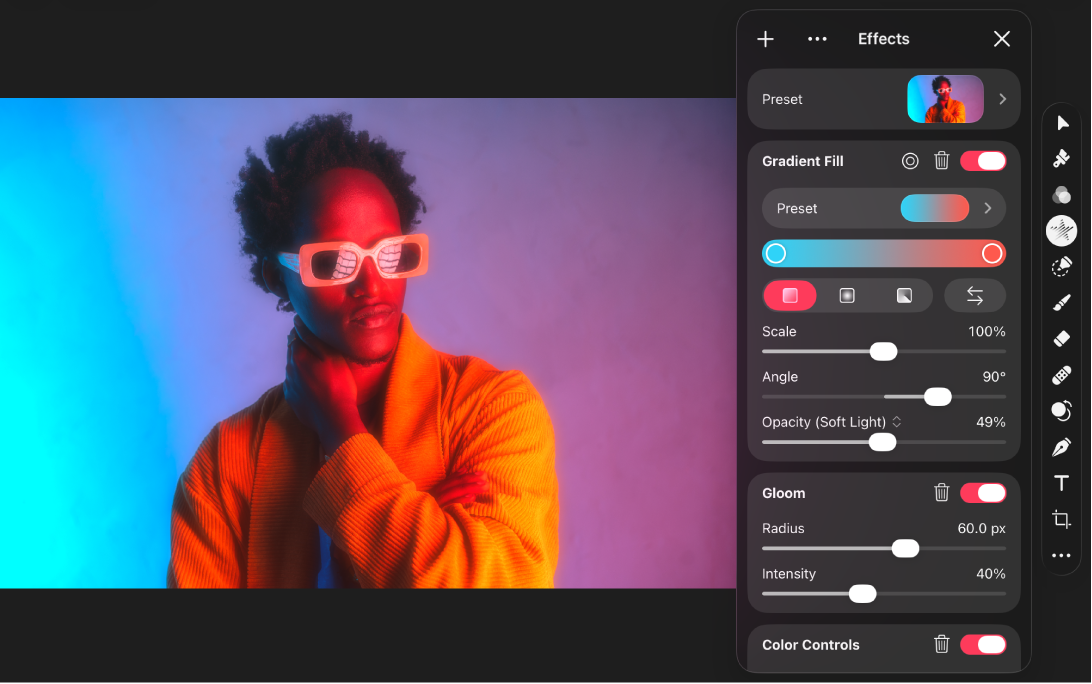The height and width of the screenshot is (684, 1092).
Task: Turn off the Gloom effect toggle
Action: pos(983,493)
